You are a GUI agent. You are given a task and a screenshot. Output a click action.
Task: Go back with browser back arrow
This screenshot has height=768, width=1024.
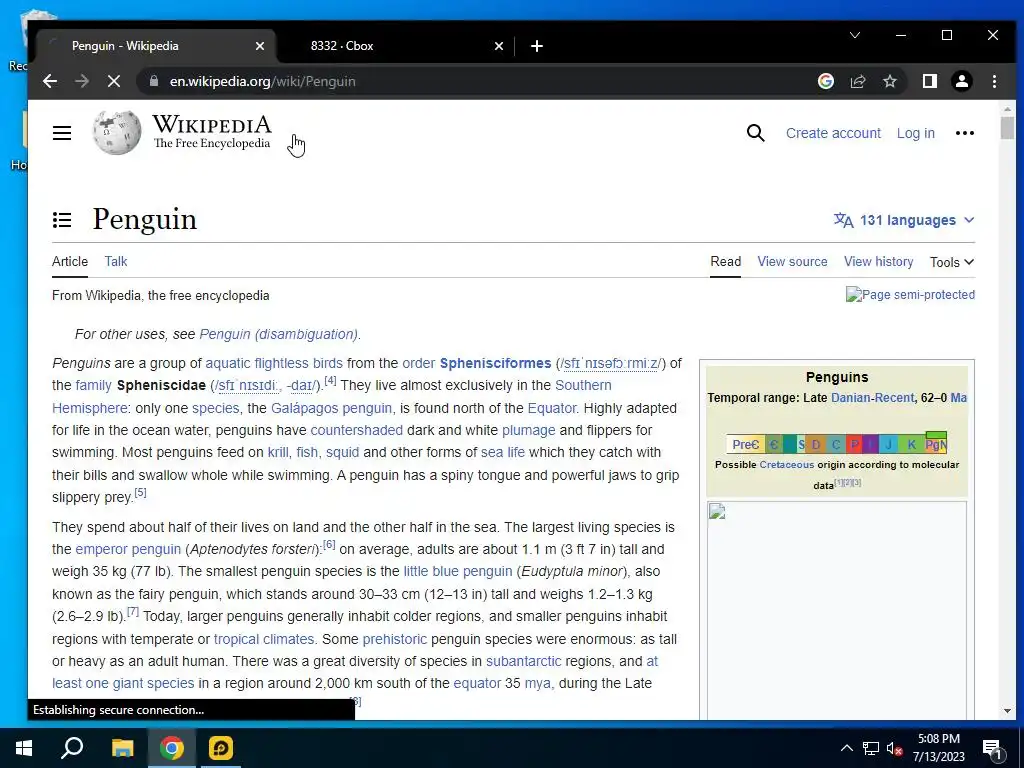click(50, 82)
